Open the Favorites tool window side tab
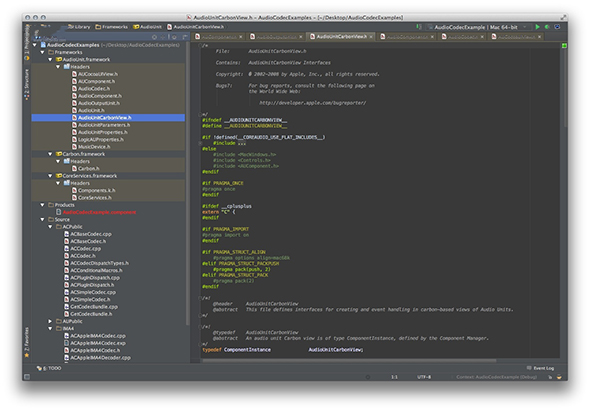Screen dimensions: 590x411 click(x=27, y=342)
